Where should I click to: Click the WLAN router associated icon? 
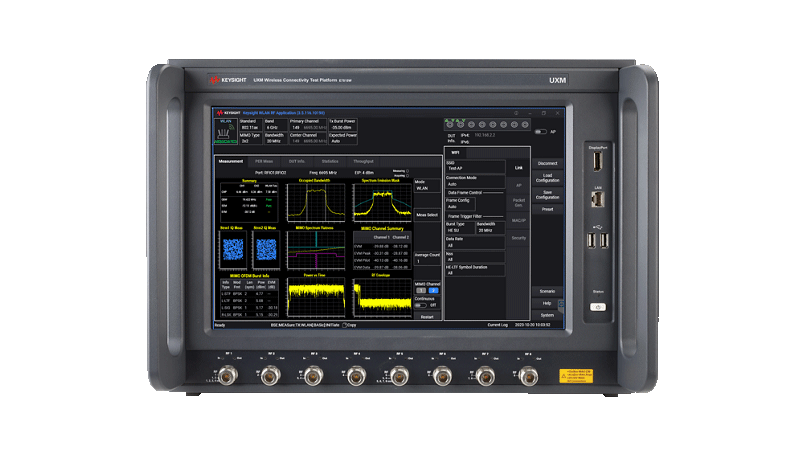coord(225,132)
